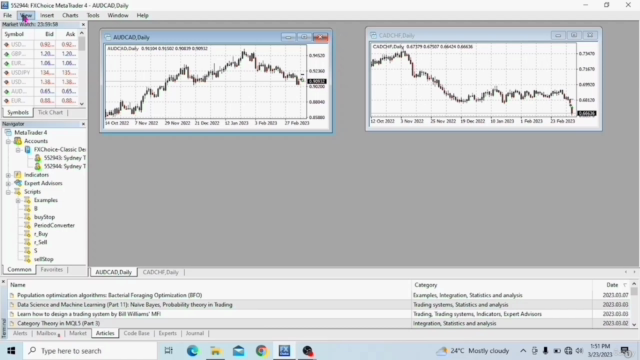Click the Accounts folder icon
640x360 pixels.
[18, 141]
